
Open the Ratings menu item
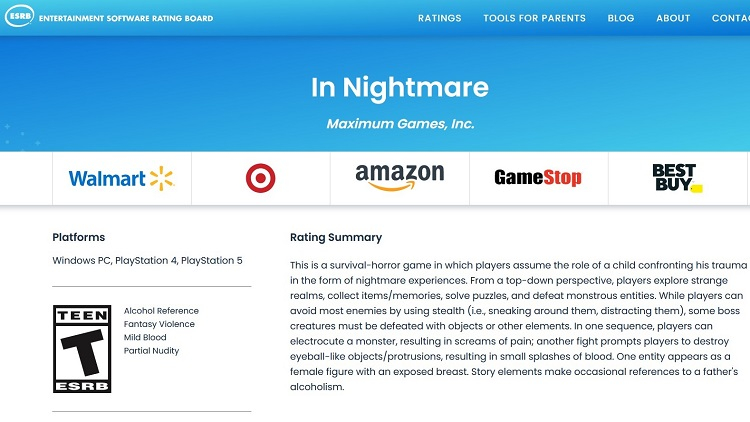point(439,18)
